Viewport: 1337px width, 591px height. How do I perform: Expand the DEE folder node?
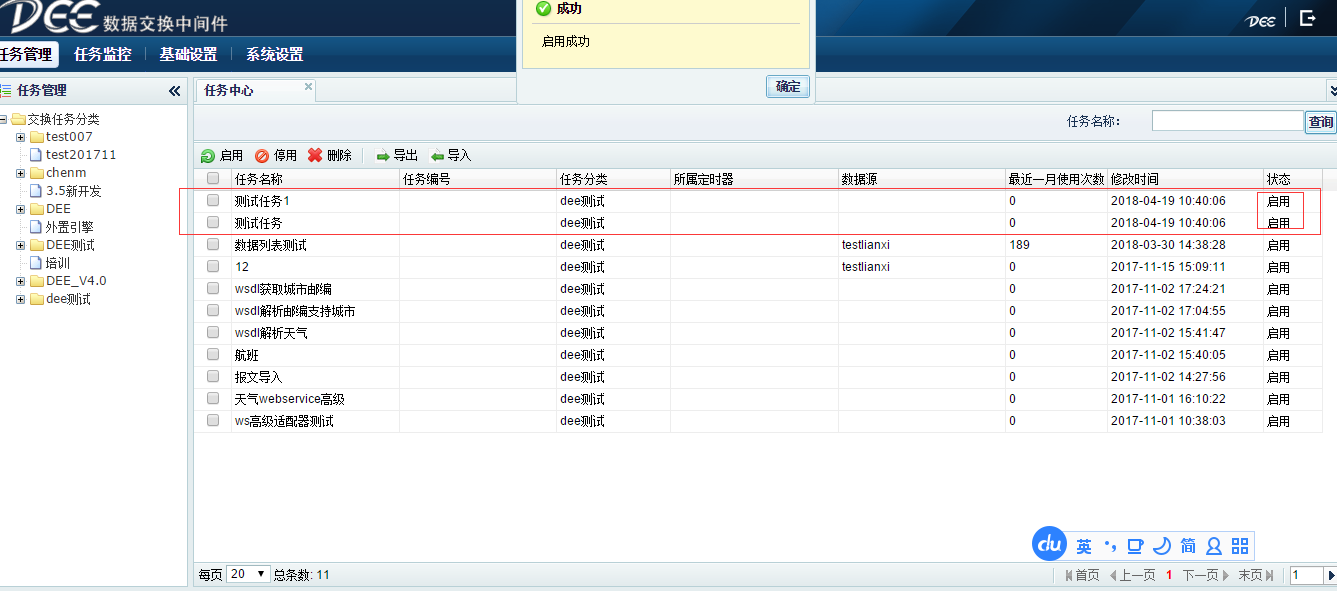click(x=20, y=209)
